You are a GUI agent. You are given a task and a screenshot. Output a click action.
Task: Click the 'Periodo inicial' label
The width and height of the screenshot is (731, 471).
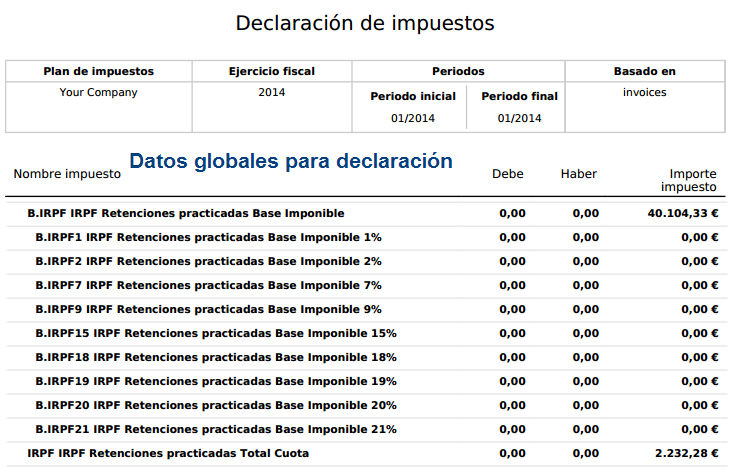click(413, 97)
